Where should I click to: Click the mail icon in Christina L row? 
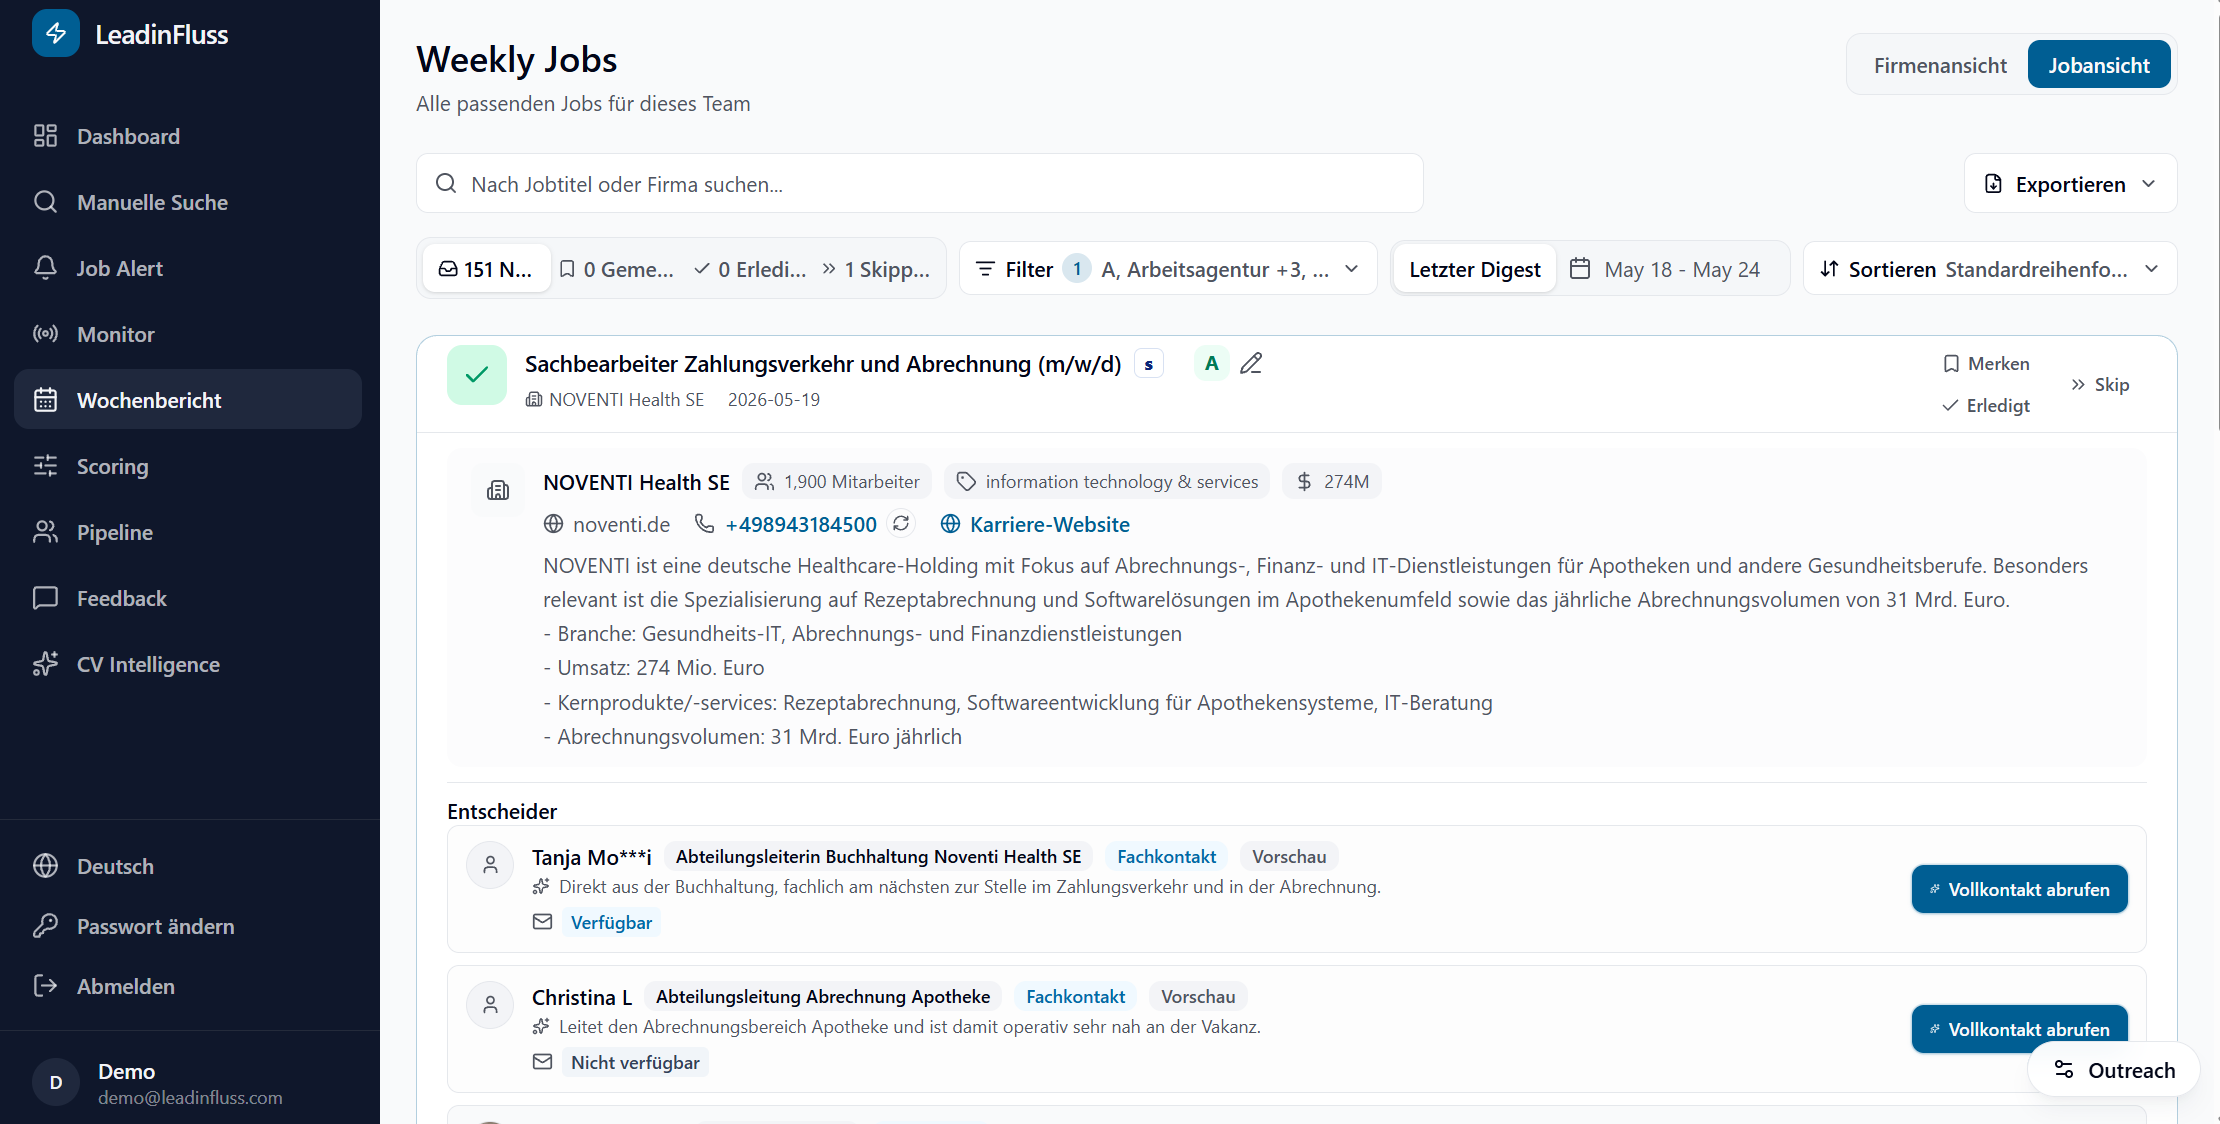coord(542,1062)
